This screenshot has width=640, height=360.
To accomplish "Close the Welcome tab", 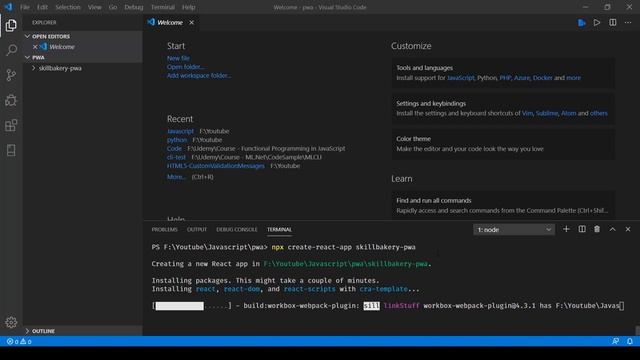I will [x=191, y=22].
